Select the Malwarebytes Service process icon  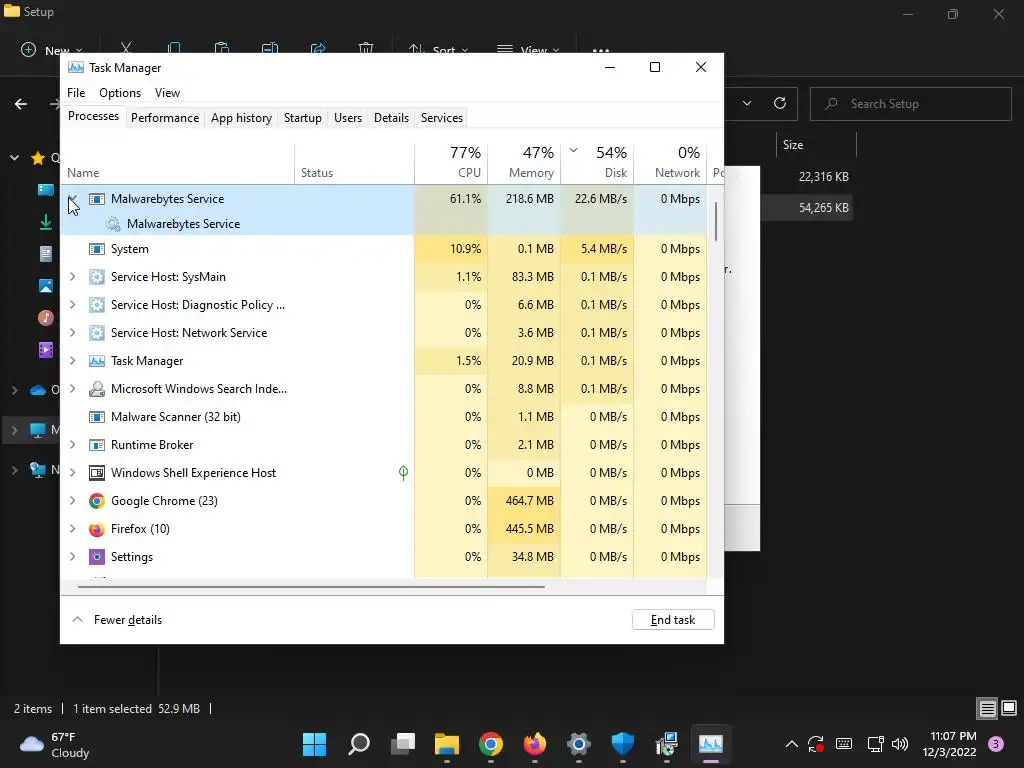pyautogui.click(x=97, y=199)
